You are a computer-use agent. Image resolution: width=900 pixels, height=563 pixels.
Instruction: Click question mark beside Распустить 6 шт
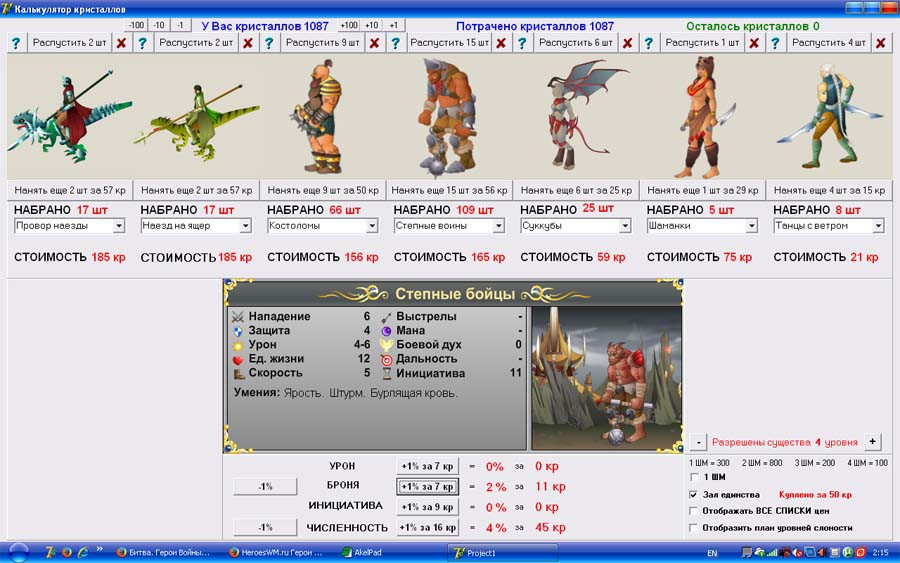[x=522, y=43]
